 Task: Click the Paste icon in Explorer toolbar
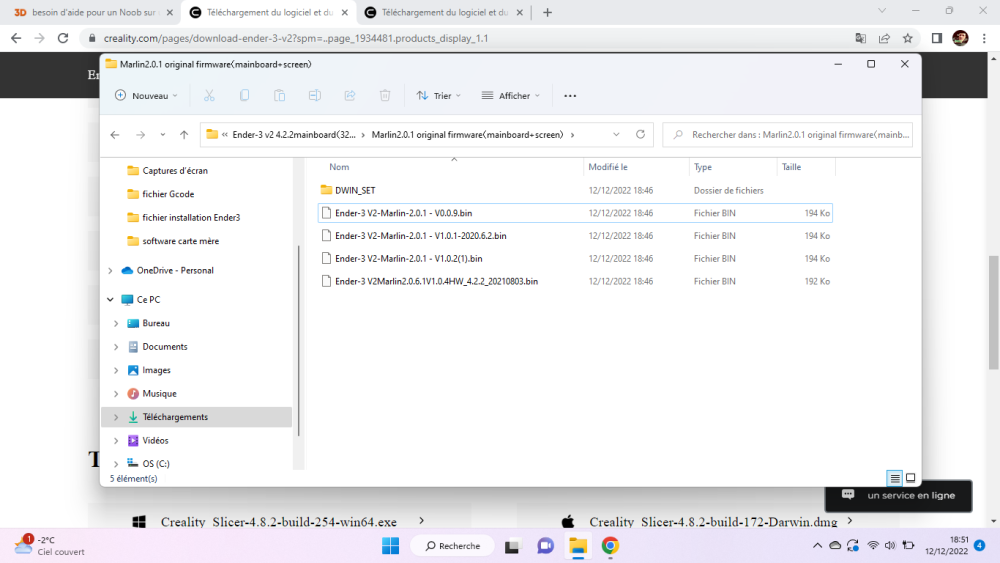point(279,96)
